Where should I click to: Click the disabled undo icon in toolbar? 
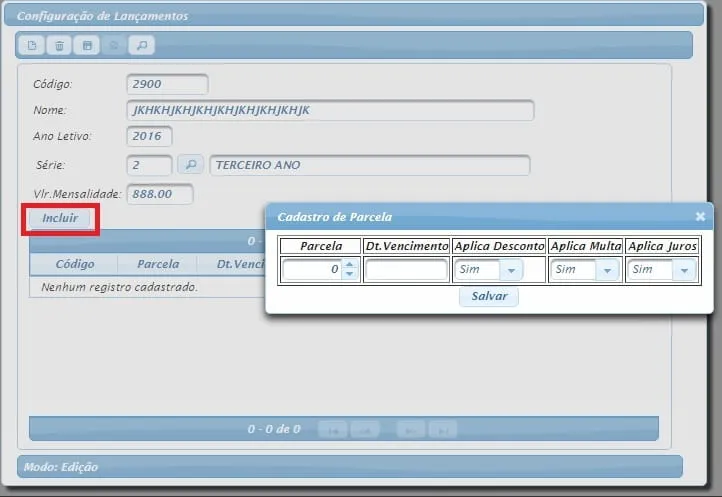coord(114,45)
